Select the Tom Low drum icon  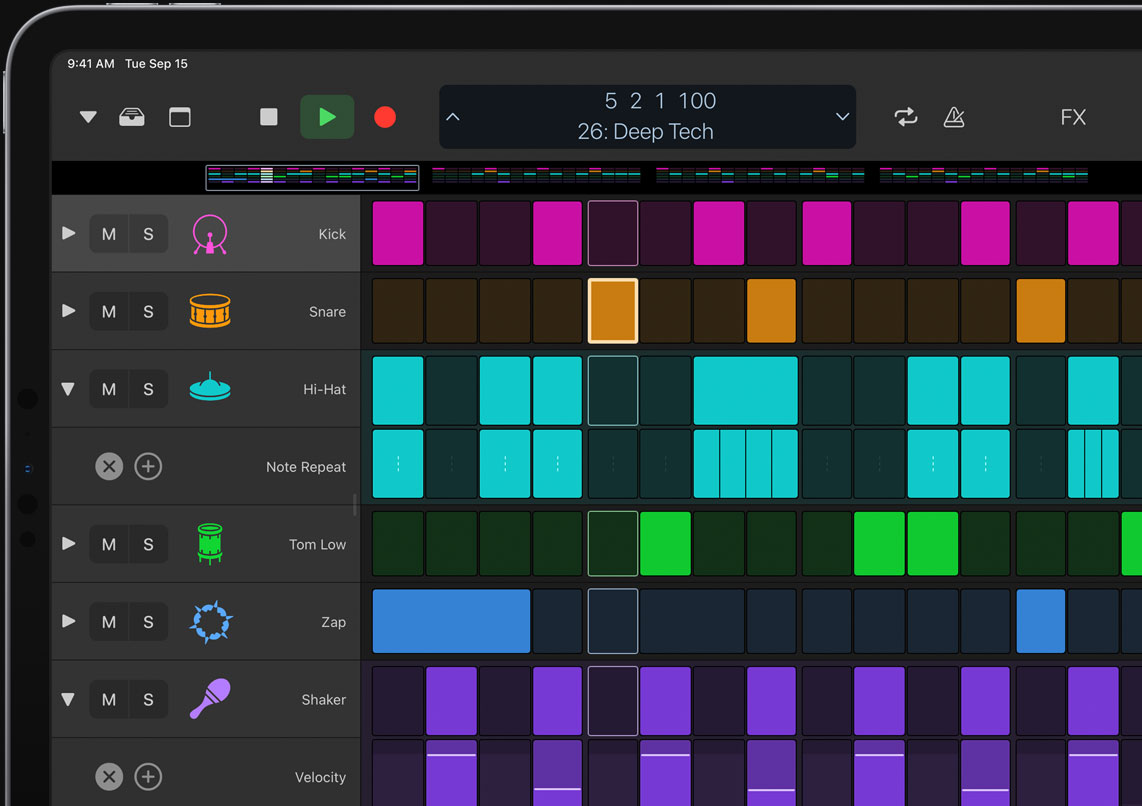pos(210,544)
